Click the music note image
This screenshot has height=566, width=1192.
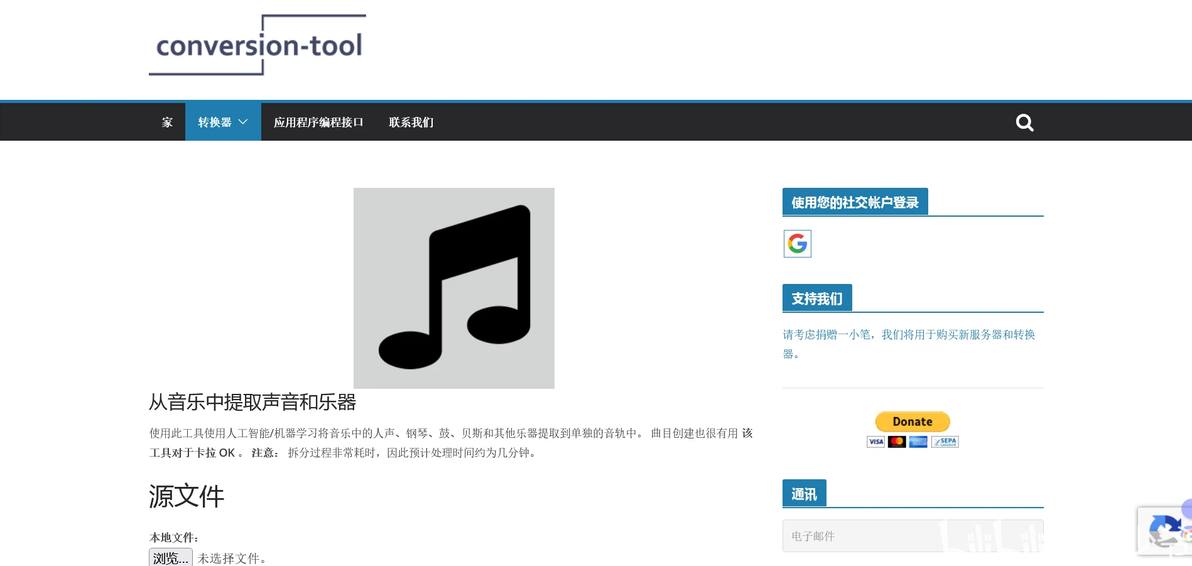tap(454, 288)
